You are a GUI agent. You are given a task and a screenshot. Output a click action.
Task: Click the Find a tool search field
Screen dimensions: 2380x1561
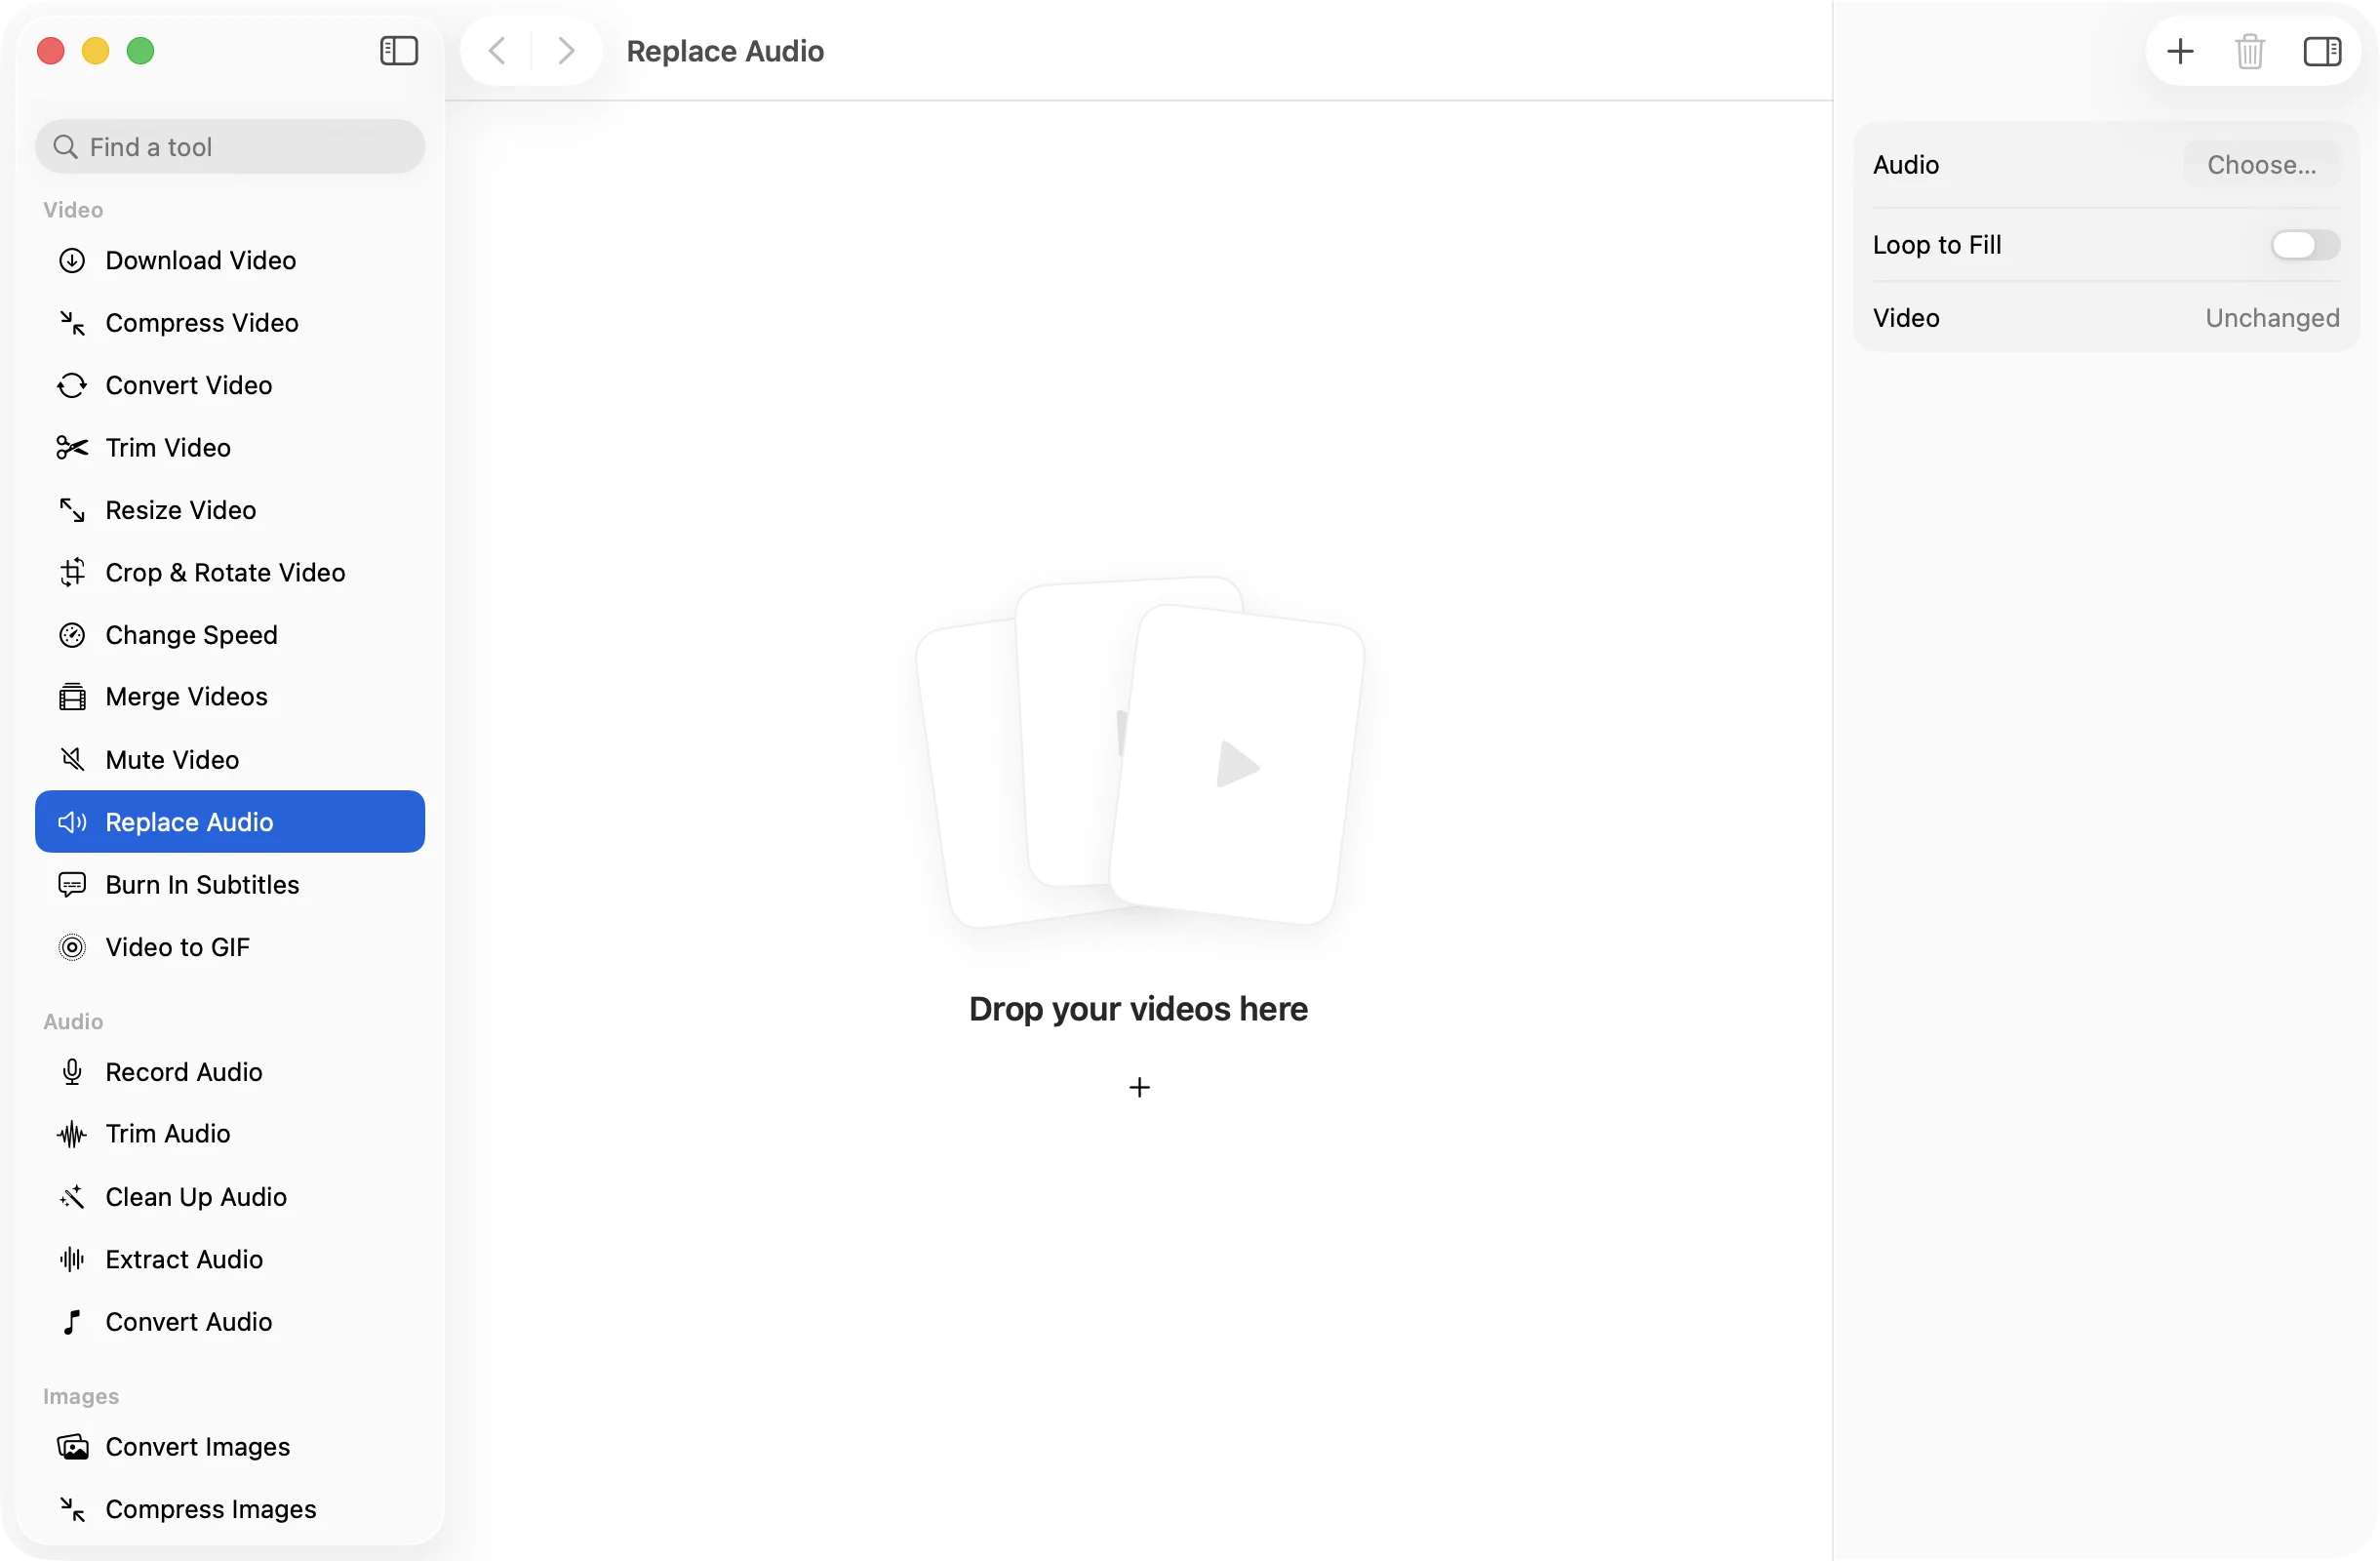pos(230,147)
